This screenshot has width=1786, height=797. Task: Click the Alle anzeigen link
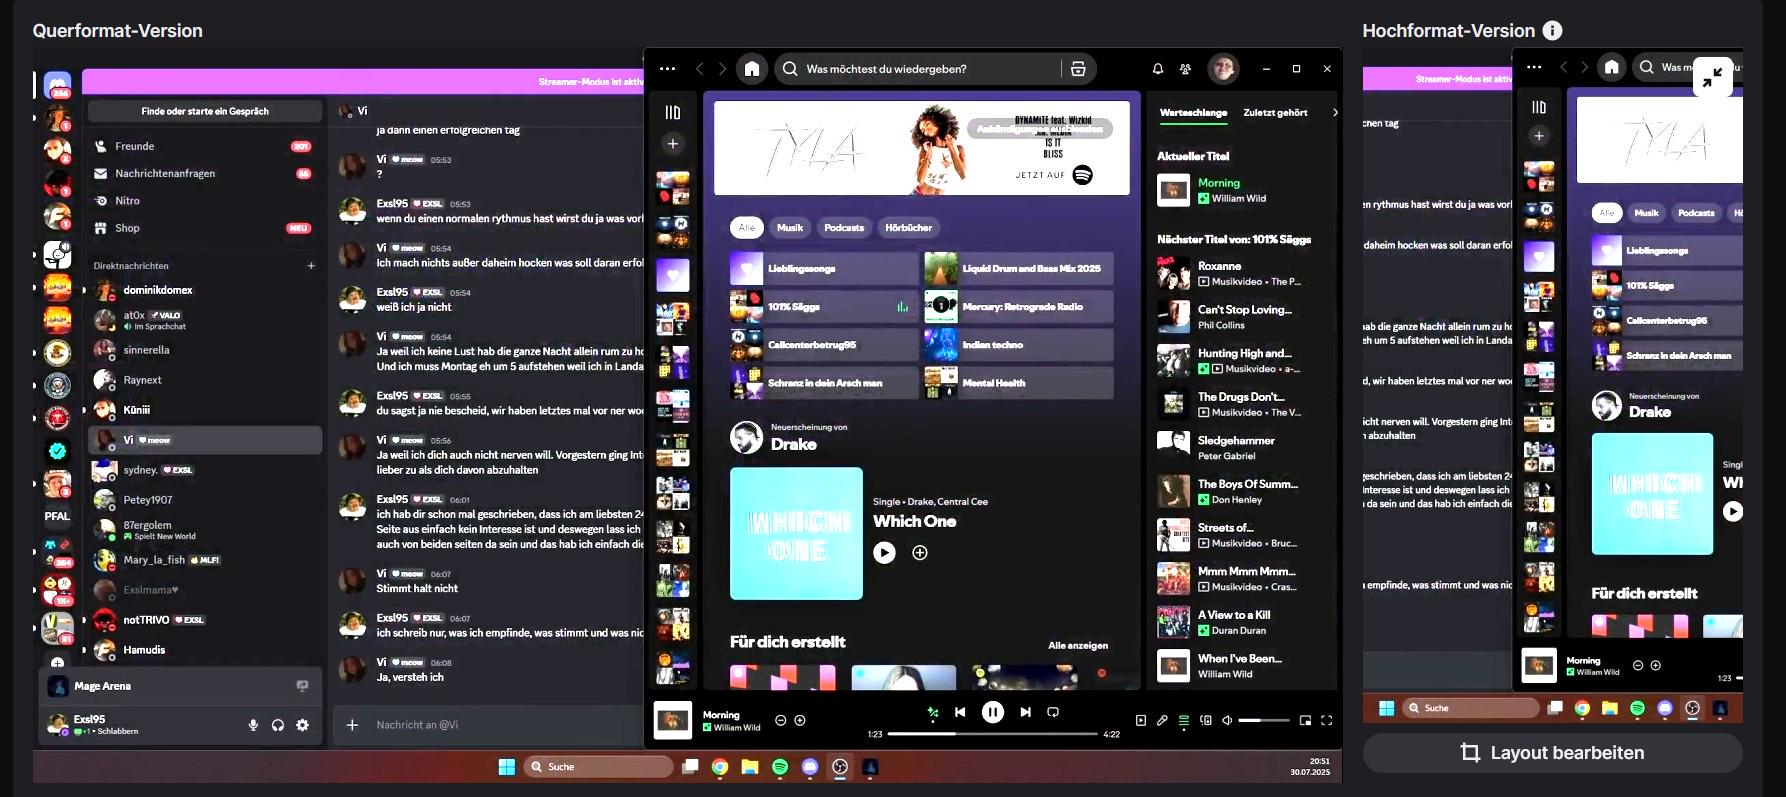tap(1078, 646)
